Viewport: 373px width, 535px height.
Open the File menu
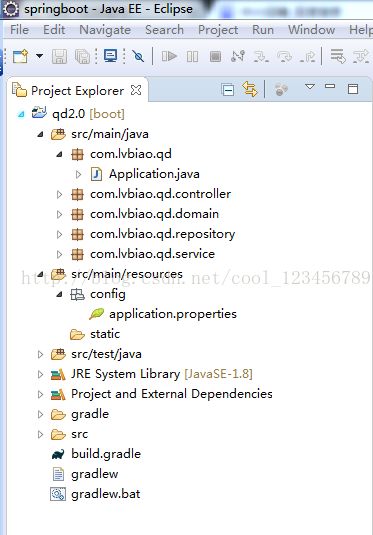point(19,30)
